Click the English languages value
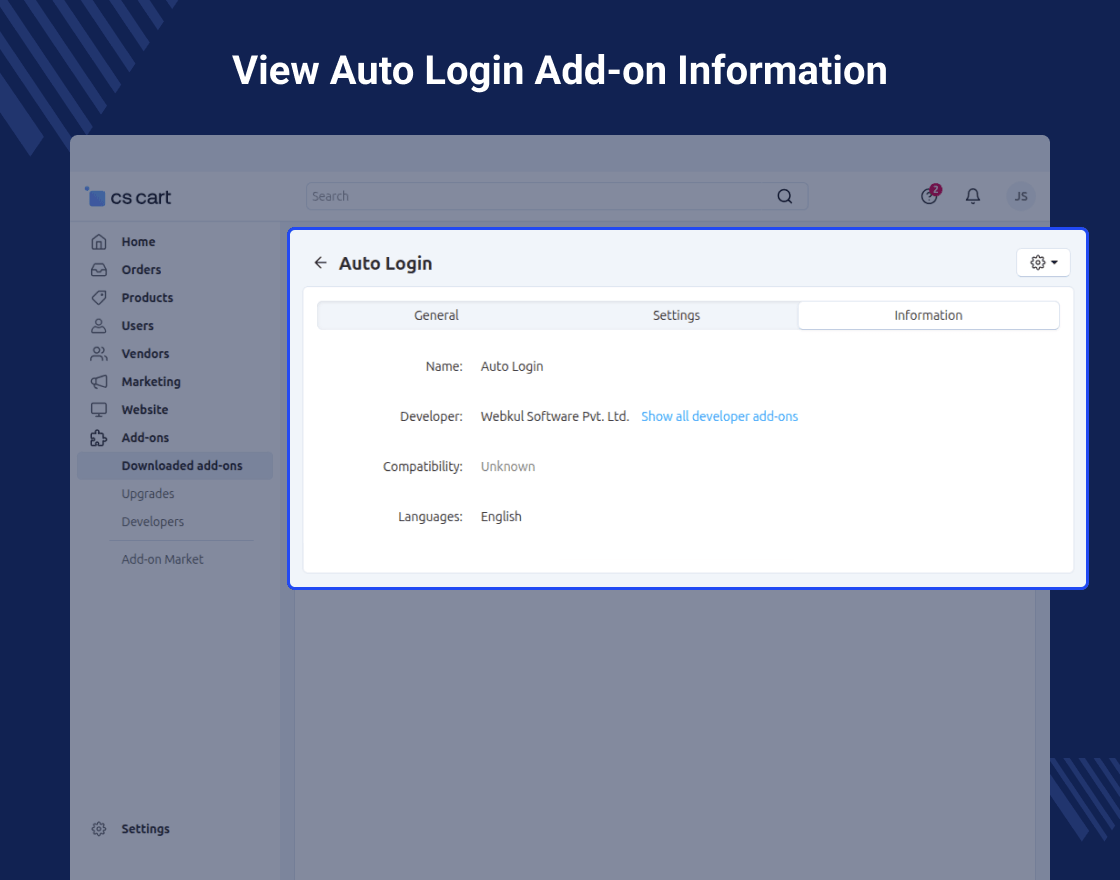Viewport: 1120px width, 880px height. click(x=501, y=516)
